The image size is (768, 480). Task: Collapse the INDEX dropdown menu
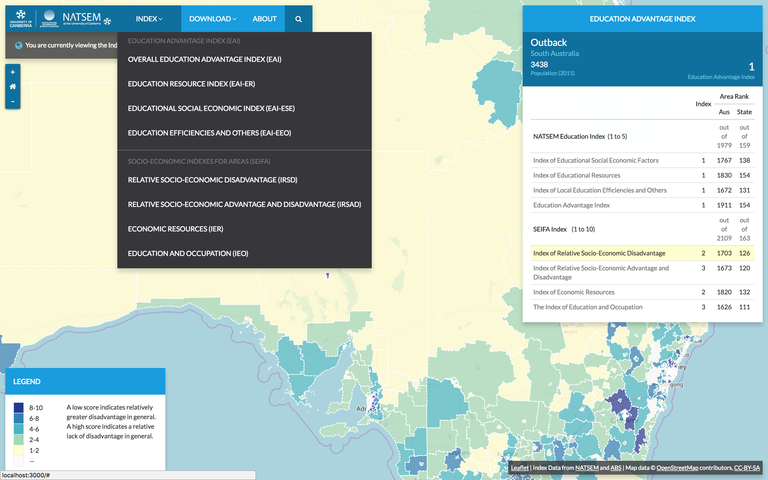pyautogui.click(x=150, y=18)
